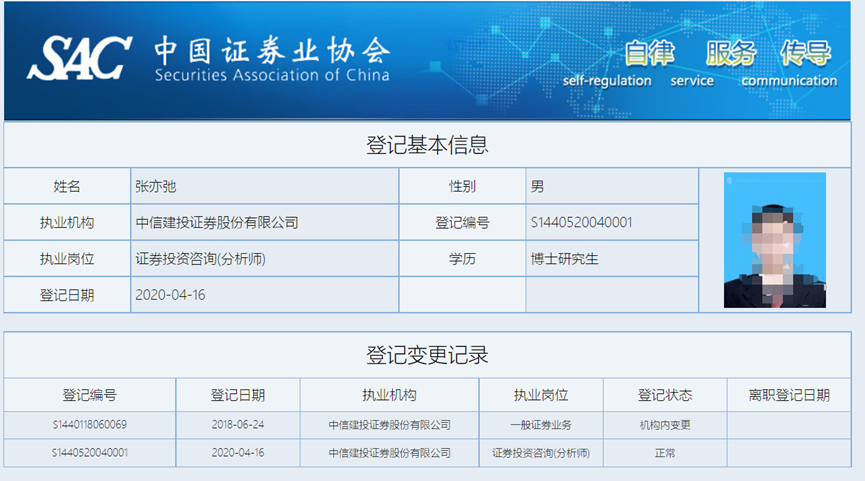This screenshot has width=865, height=481.
Task: Click 证券投资咨询(分析师) in basic info
Action: click(x=200, y=259)
